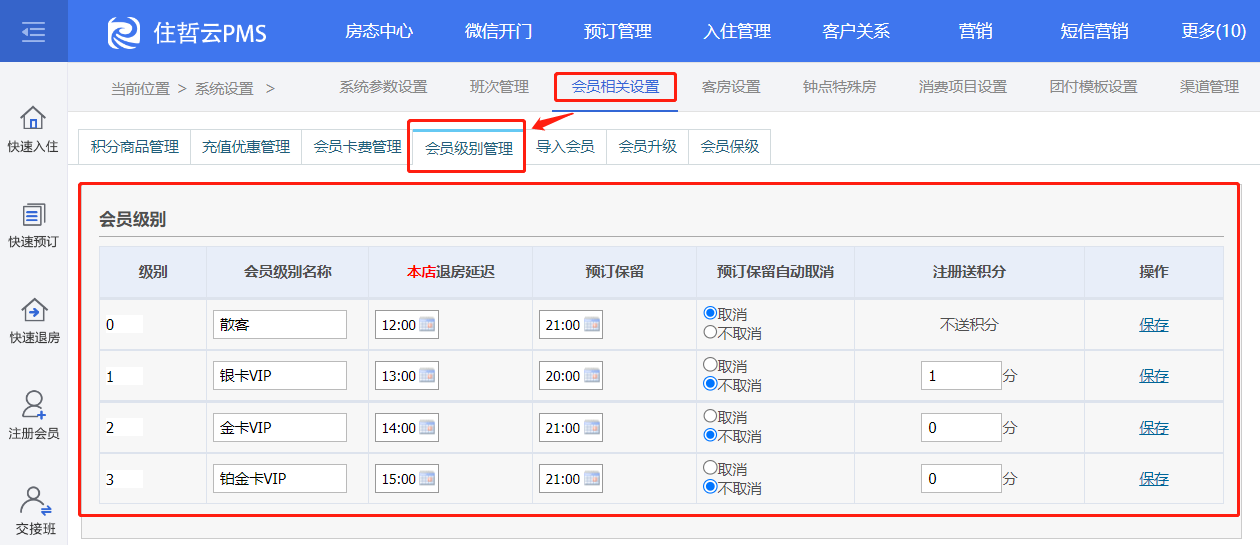The width and height of the screenshot is (1260, 545).
Task: Open 铂金卡VIP 21:00 reservation time dropdown
Action: click(571, 479)
